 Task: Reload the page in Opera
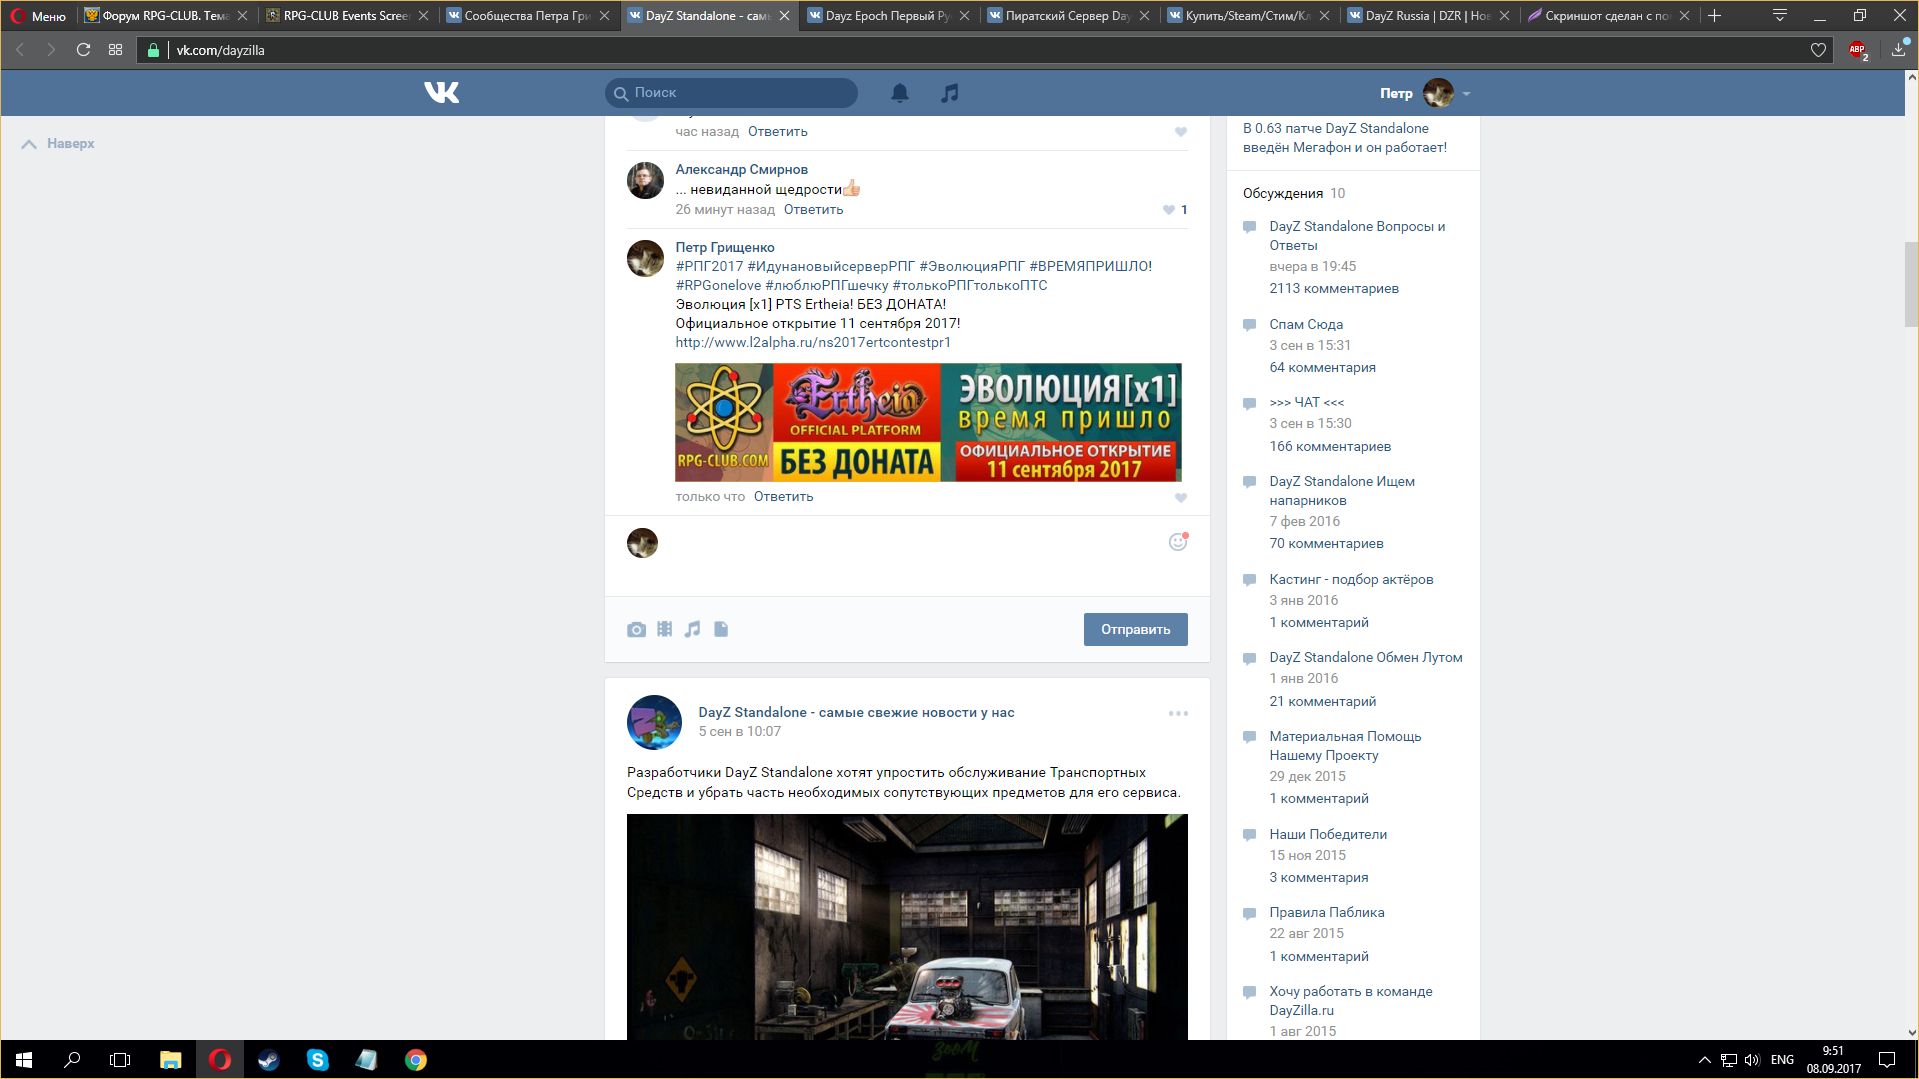84,50
